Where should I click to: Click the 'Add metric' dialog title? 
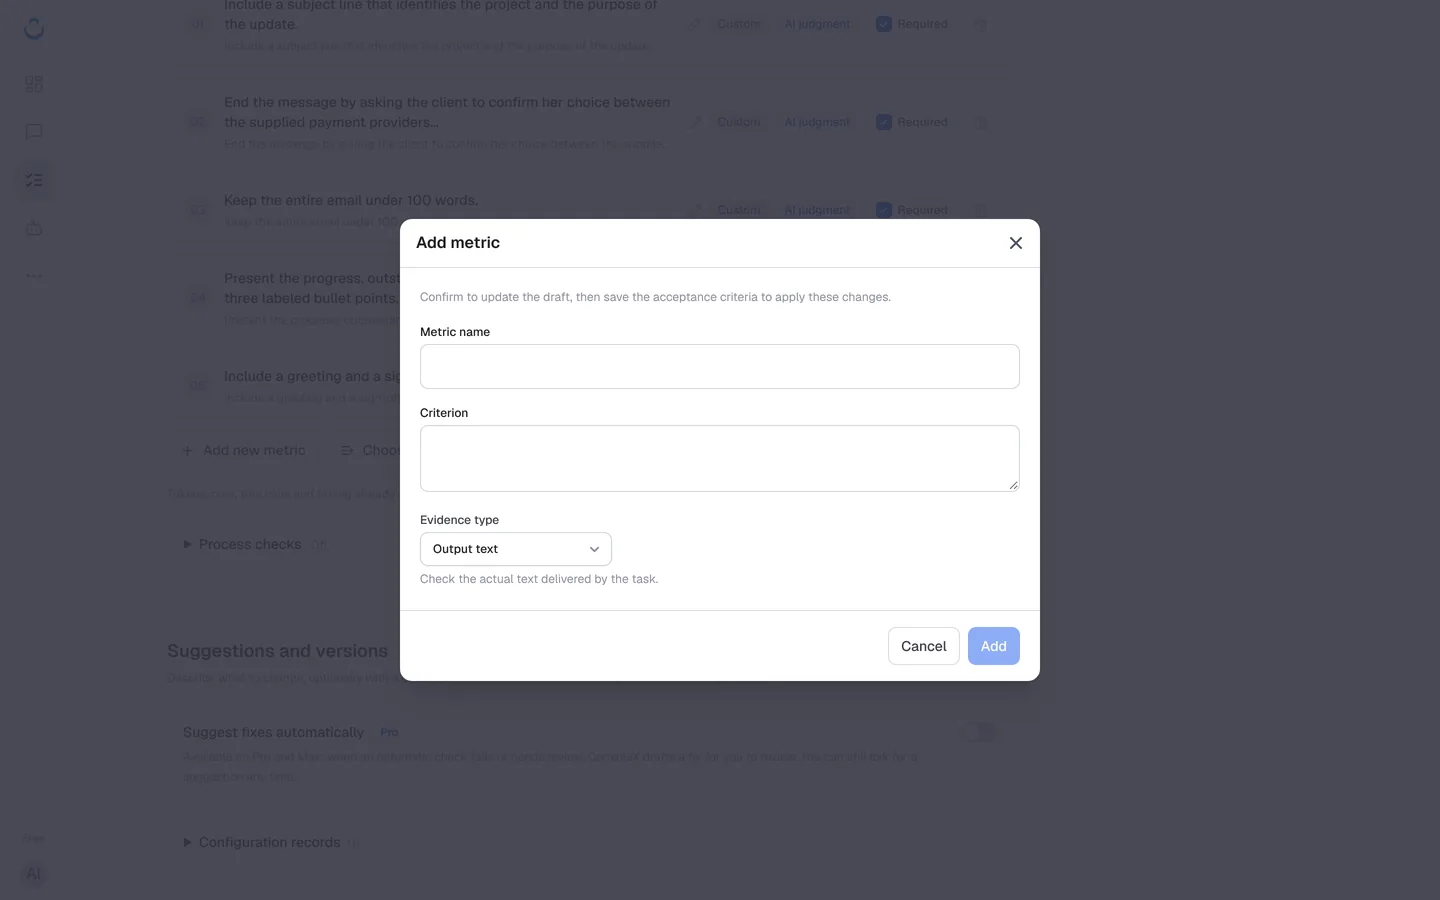coord(458,243)
